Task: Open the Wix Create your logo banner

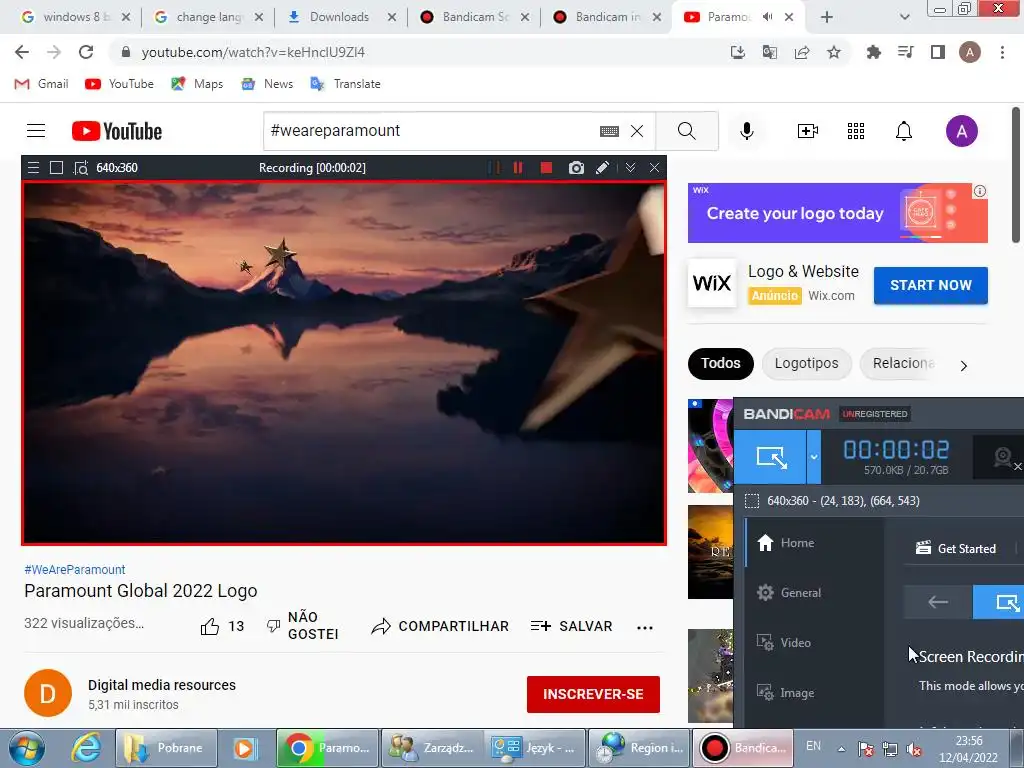Action: point(837,213)
